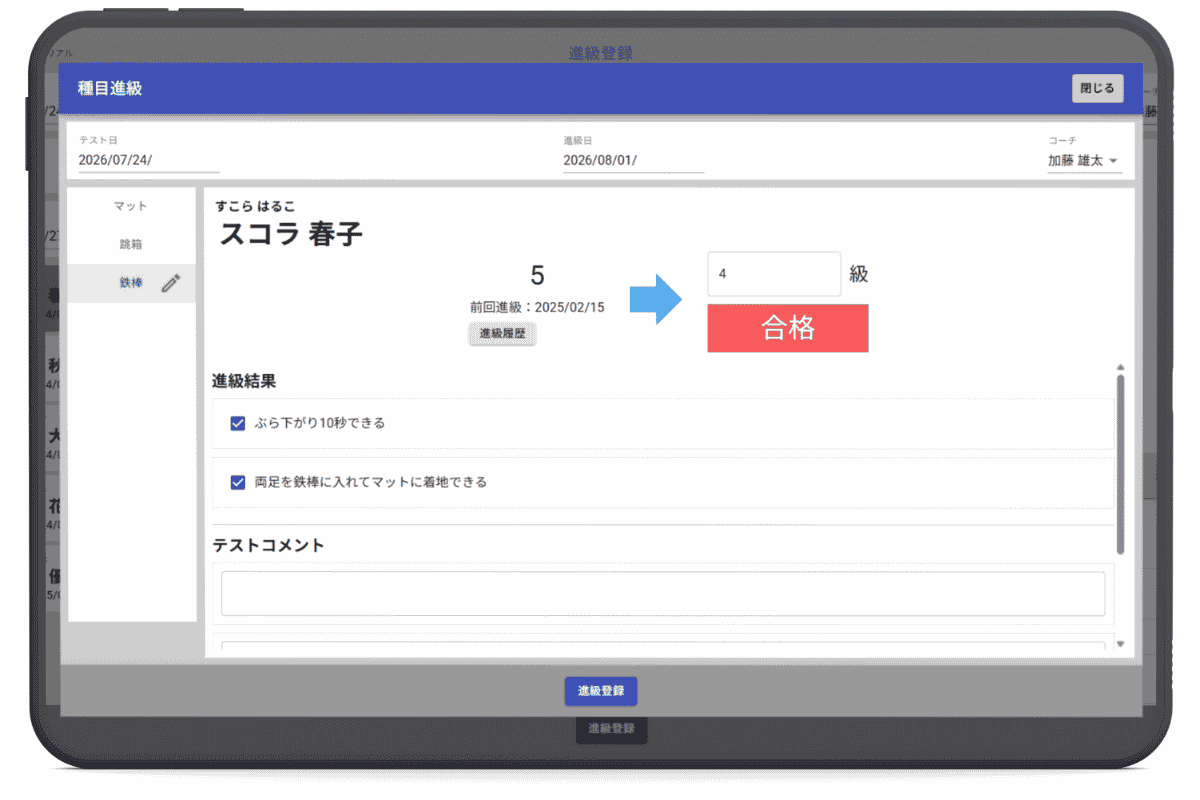This screenshot has height=800, width=1200.
Task: Click the テストコメント section heading
Action: (268, 545)
